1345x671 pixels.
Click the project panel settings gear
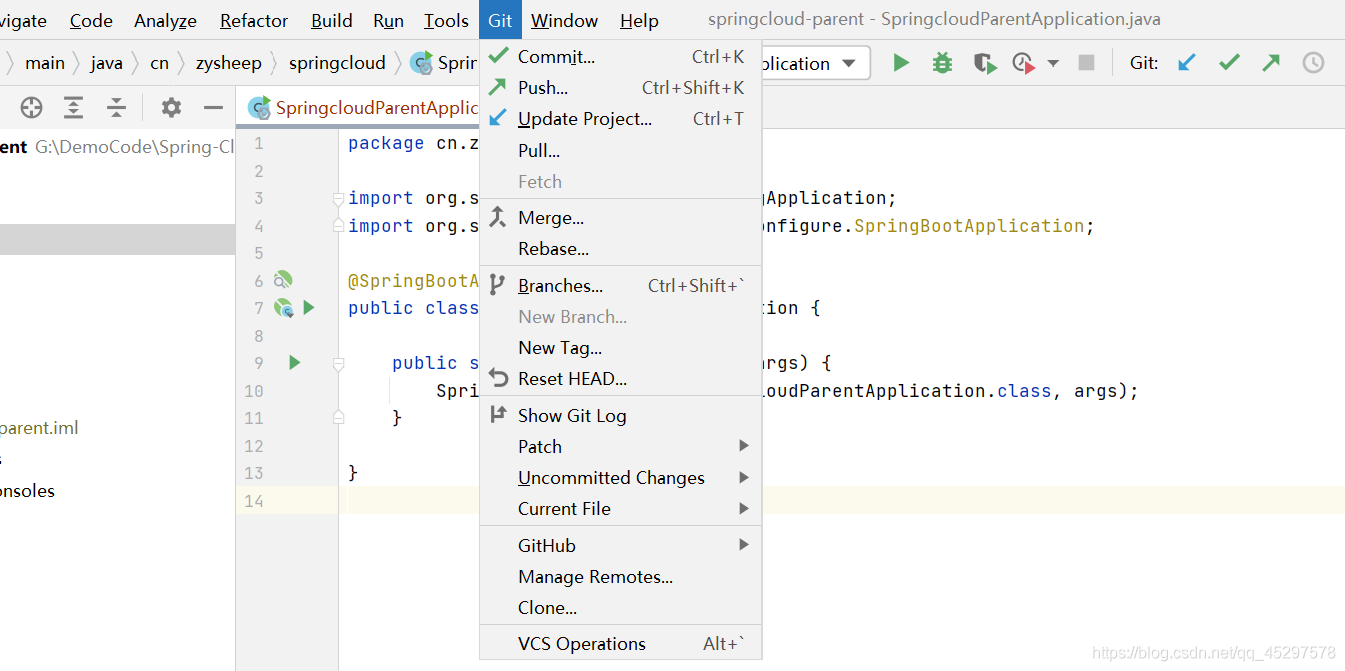click(172, 108)
